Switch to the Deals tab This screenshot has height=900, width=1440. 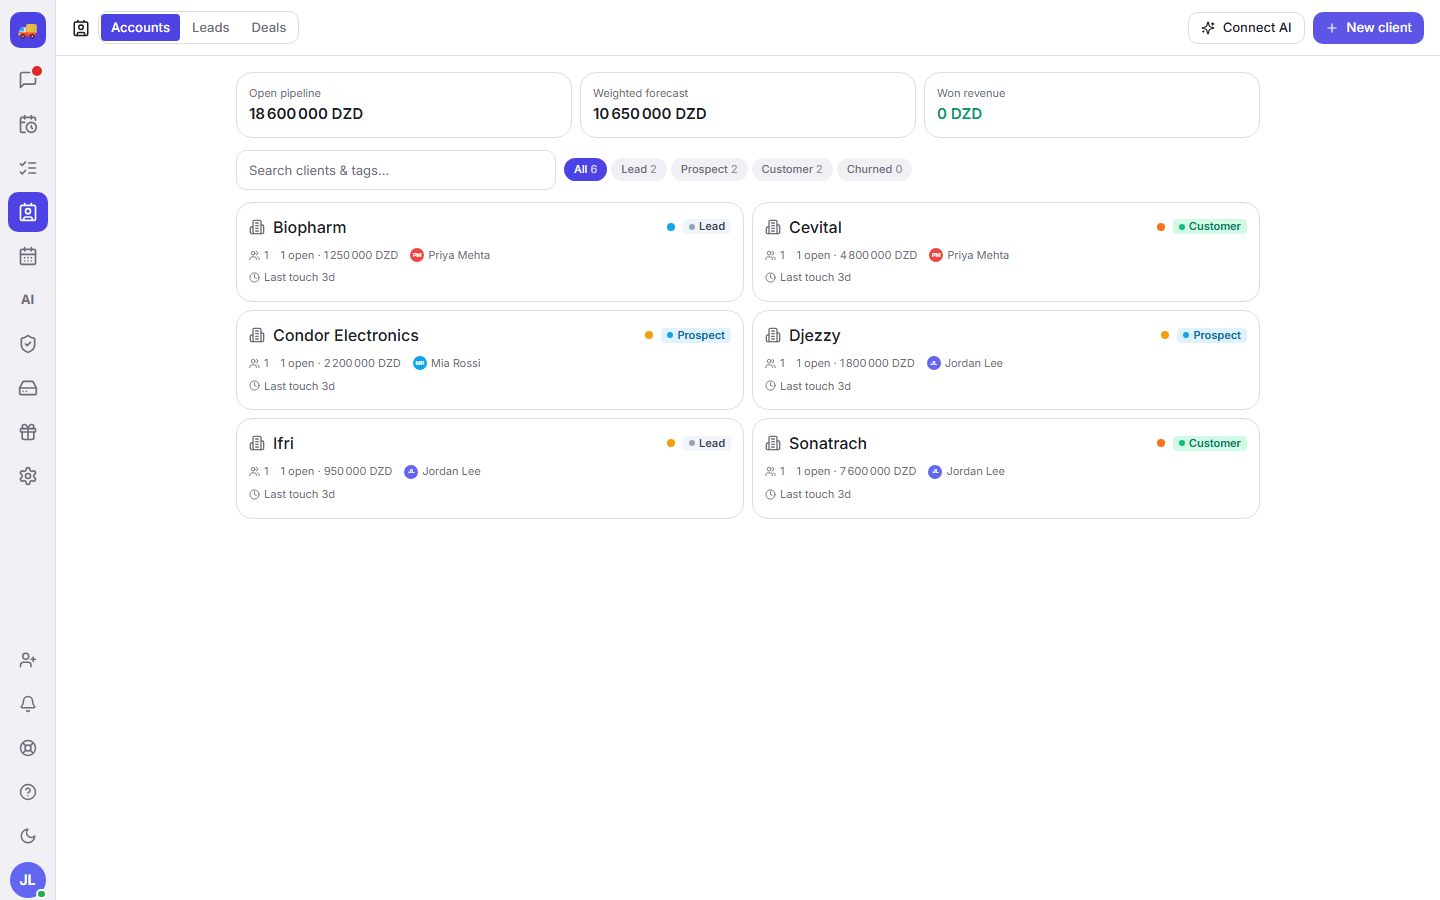point(269,28)
